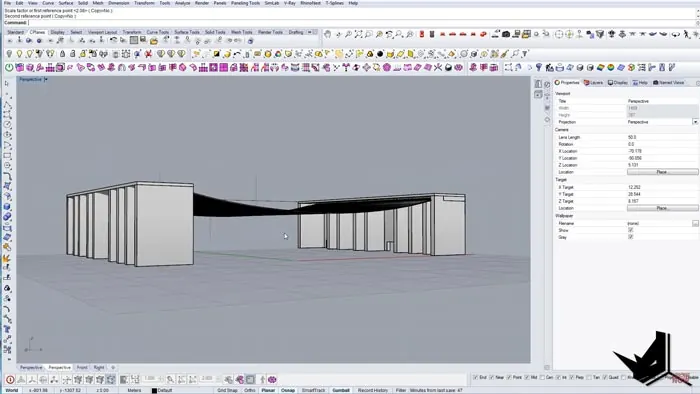
Task: Toggle the Perp osnap checkbox
Action: pos(572,377)
